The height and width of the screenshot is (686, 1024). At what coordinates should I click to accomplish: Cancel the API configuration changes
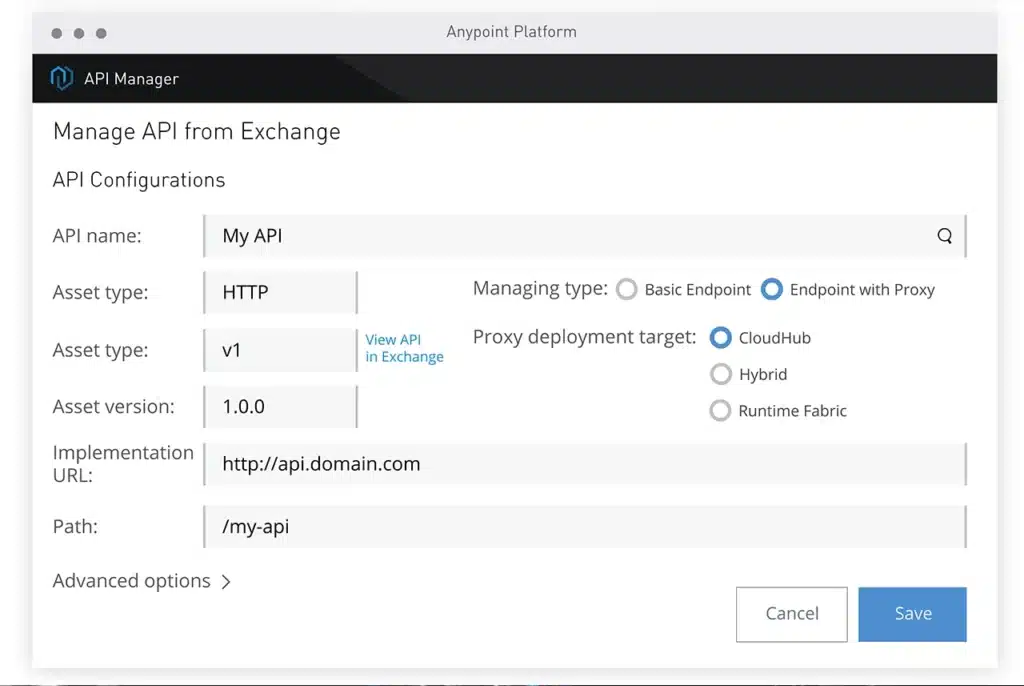tap(791, 613)
